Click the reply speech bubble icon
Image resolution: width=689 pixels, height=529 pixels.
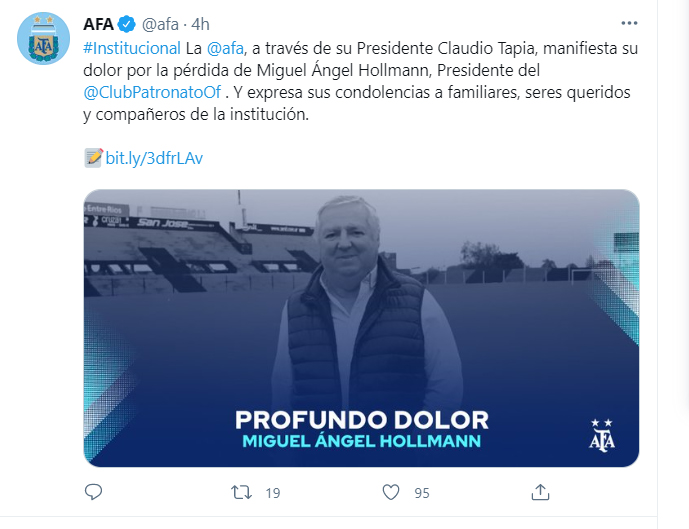tap(93, 492)
